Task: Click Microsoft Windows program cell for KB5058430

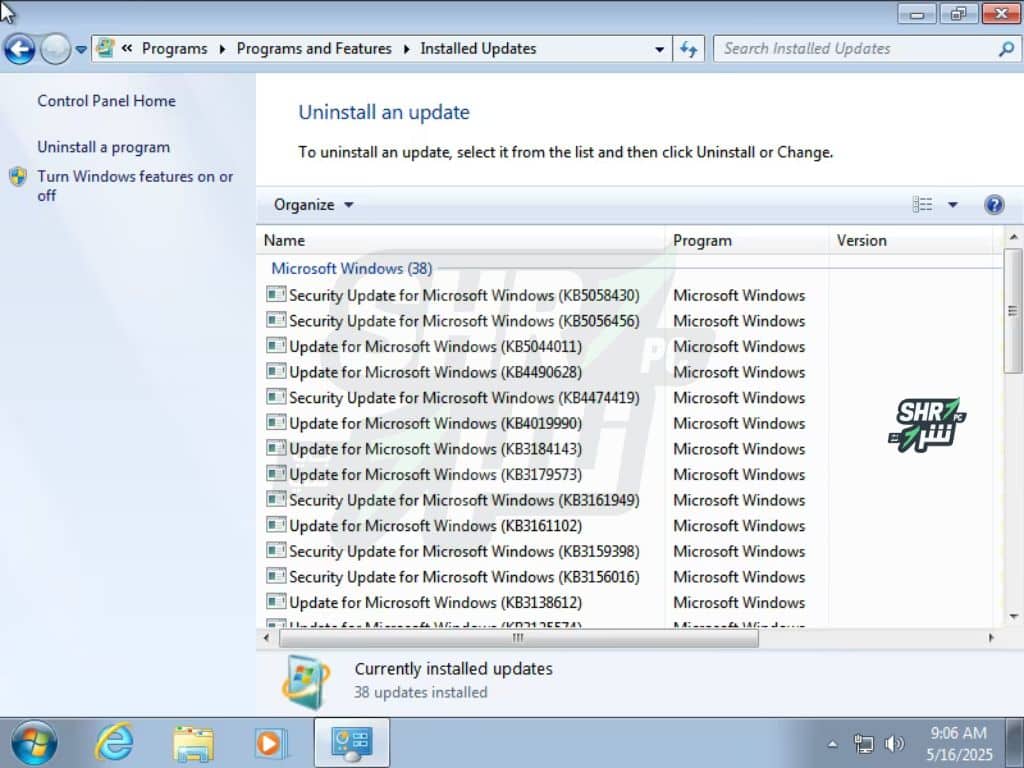Action: tap(739, 296)
